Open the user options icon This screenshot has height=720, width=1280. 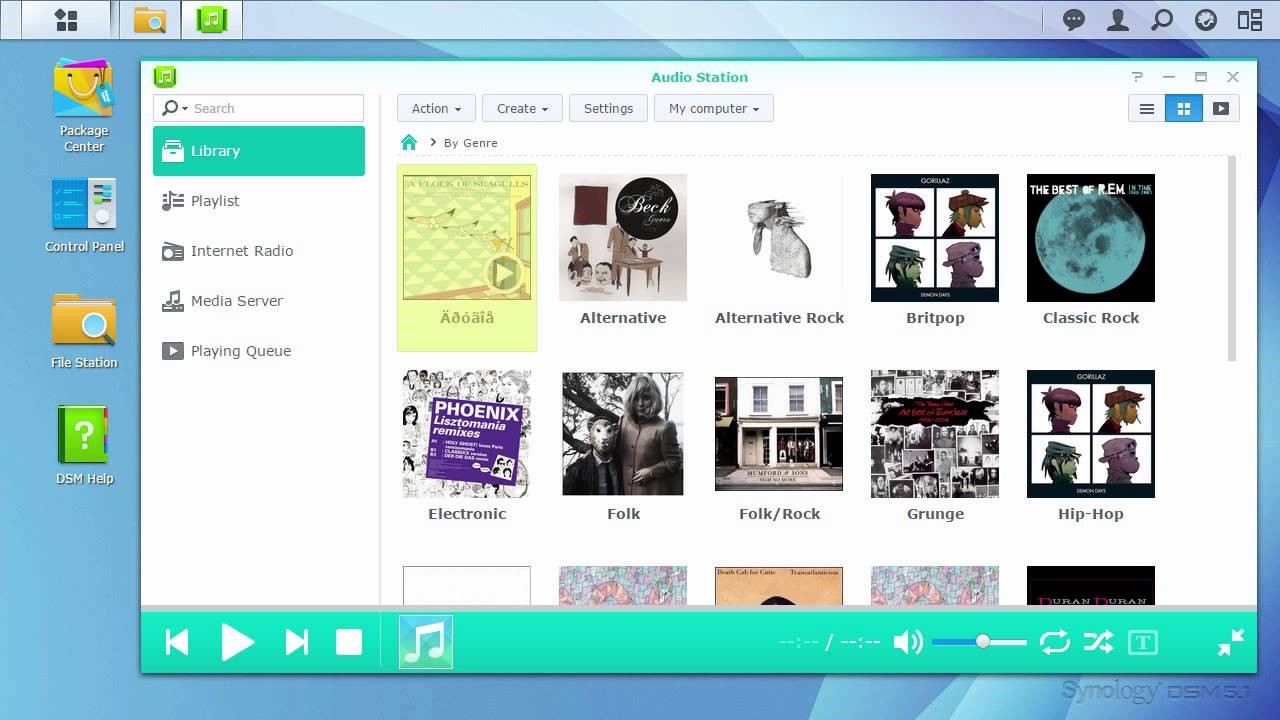[x=1118, y=19]
